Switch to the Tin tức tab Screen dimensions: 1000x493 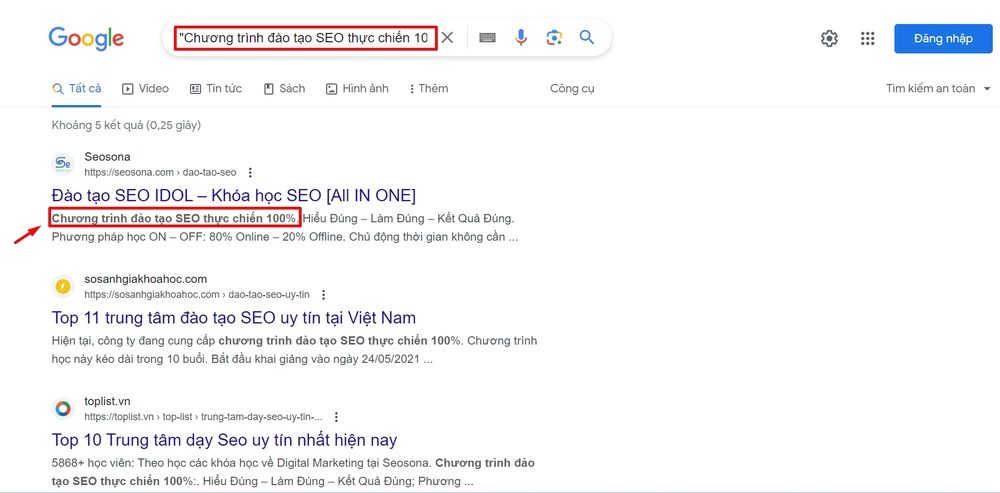[x=216, y=89]
